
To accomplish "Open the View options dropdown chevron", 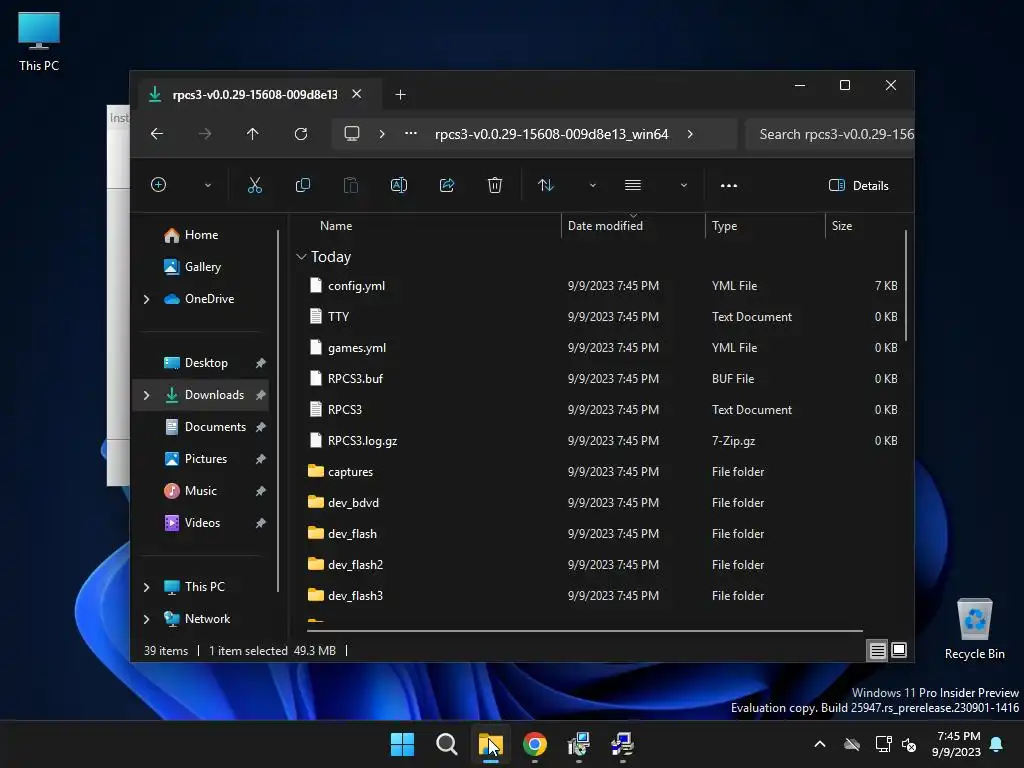I will [x=684, y=185].
